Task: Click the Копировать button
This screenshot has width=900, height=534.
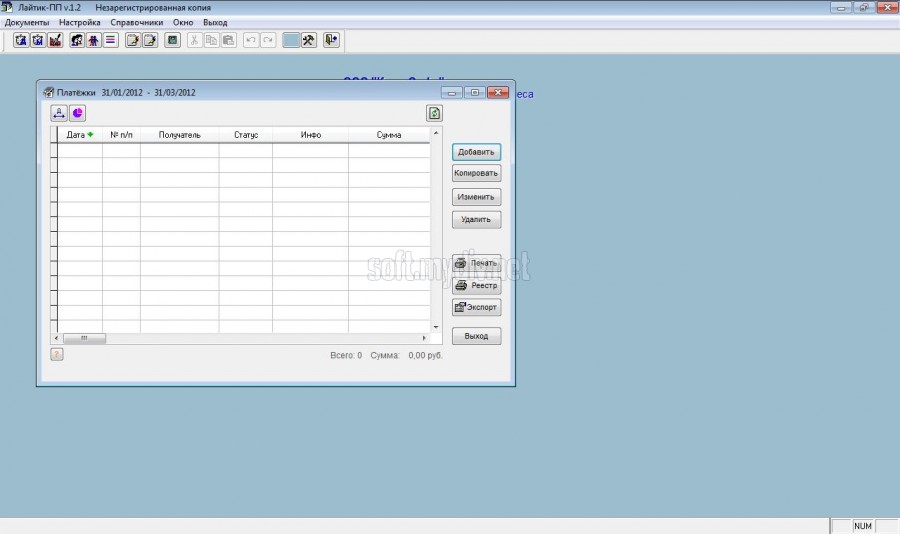Action: tap(476, 173)
